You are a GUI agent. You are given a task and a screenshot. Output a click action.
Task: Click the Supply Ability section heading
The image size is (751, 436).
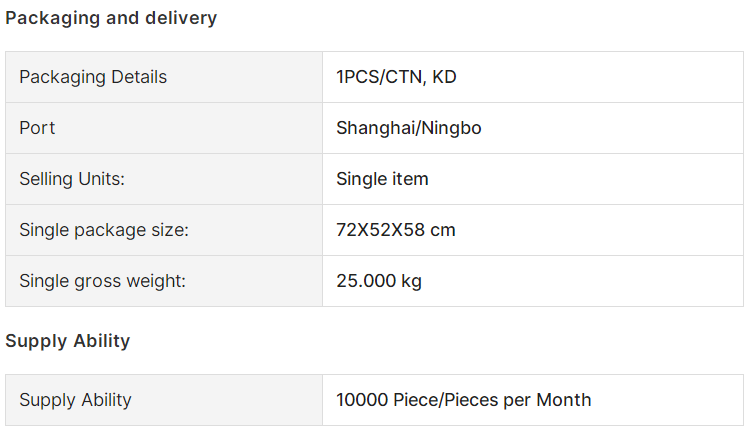click(68, 341)
